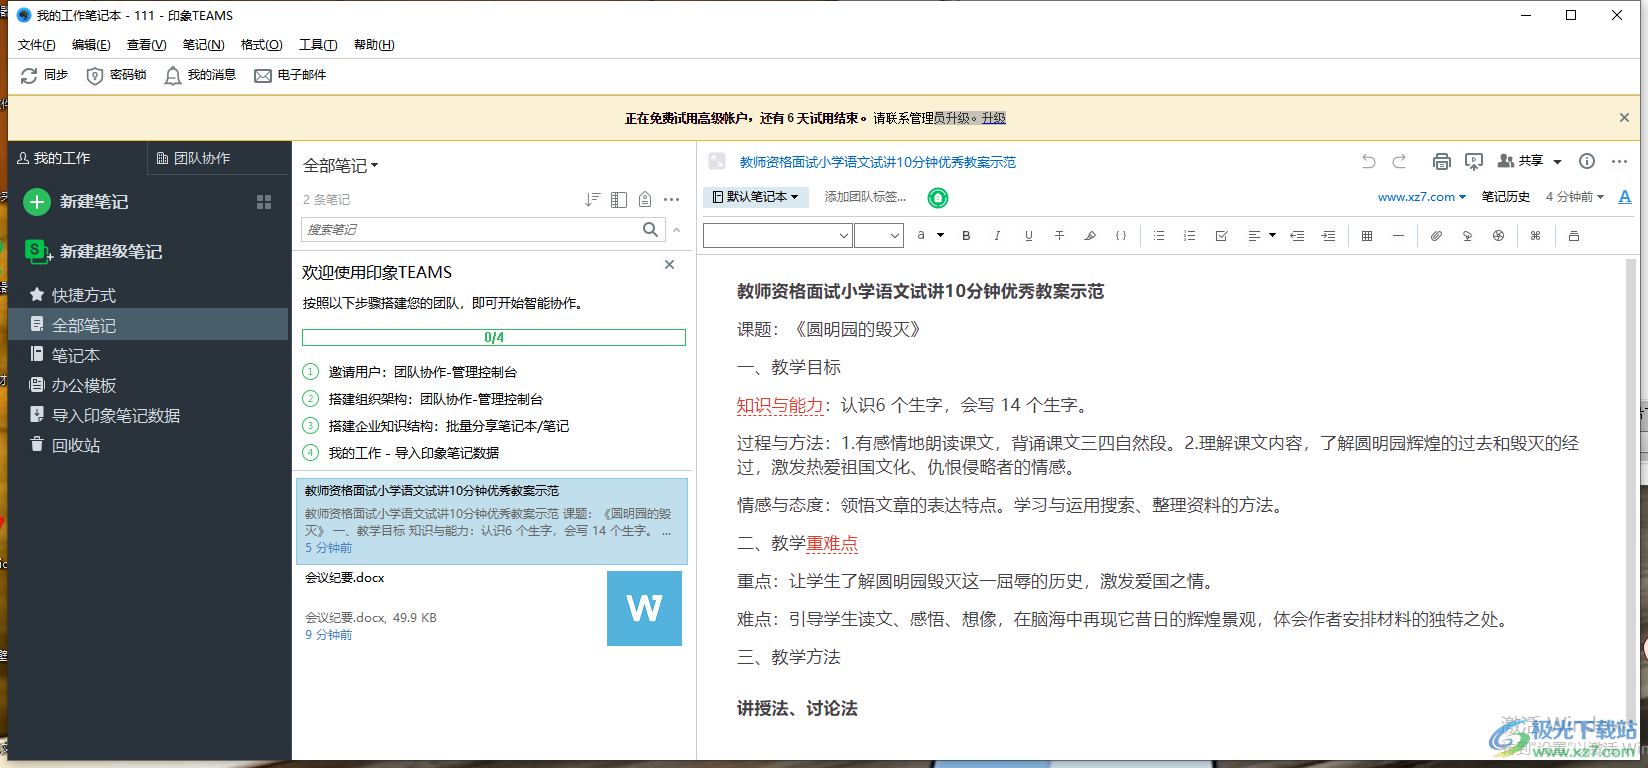Image resolution: width=1648 pixels, height=768 pixels.
Task: Toggle bold formatting
Action: pyautogui.click(x=966, y=236)
